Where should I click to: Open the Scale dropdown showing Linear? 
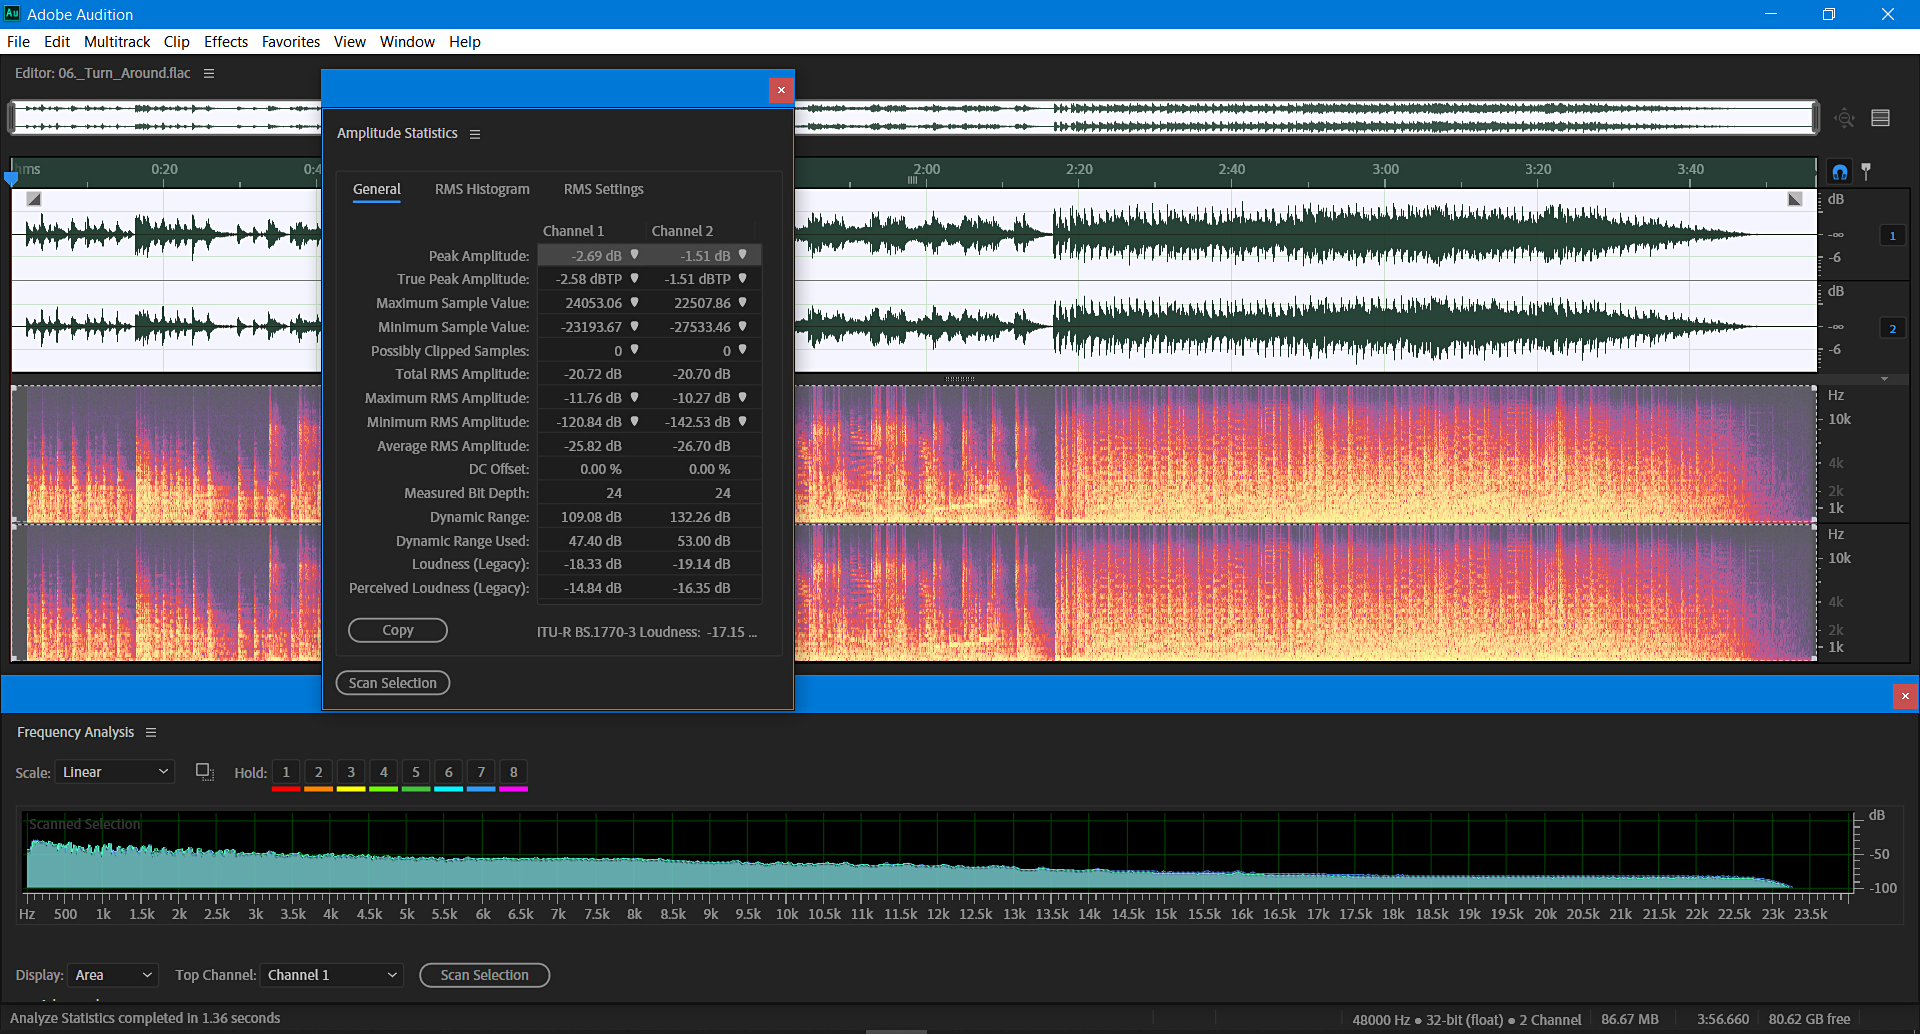[114, 771]
